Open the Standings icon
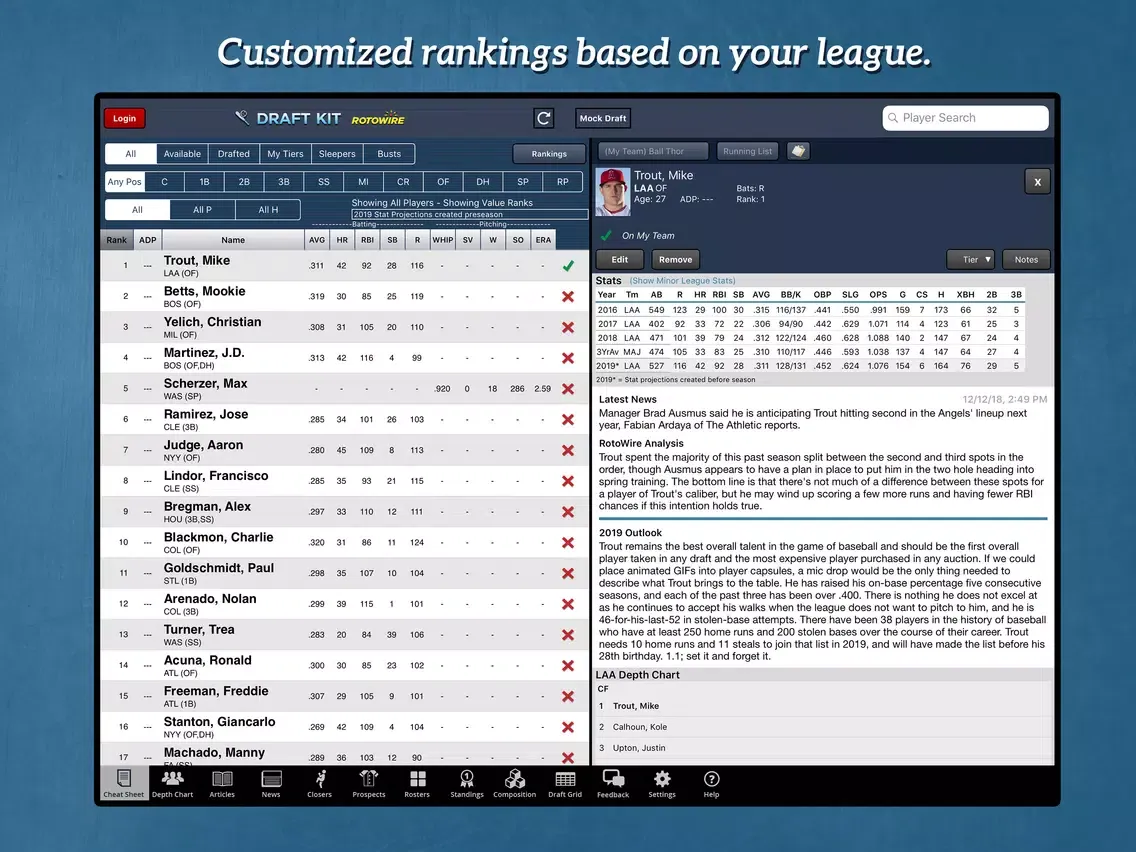The width and height of the screenshot is (1136, 852). point(467,784)
